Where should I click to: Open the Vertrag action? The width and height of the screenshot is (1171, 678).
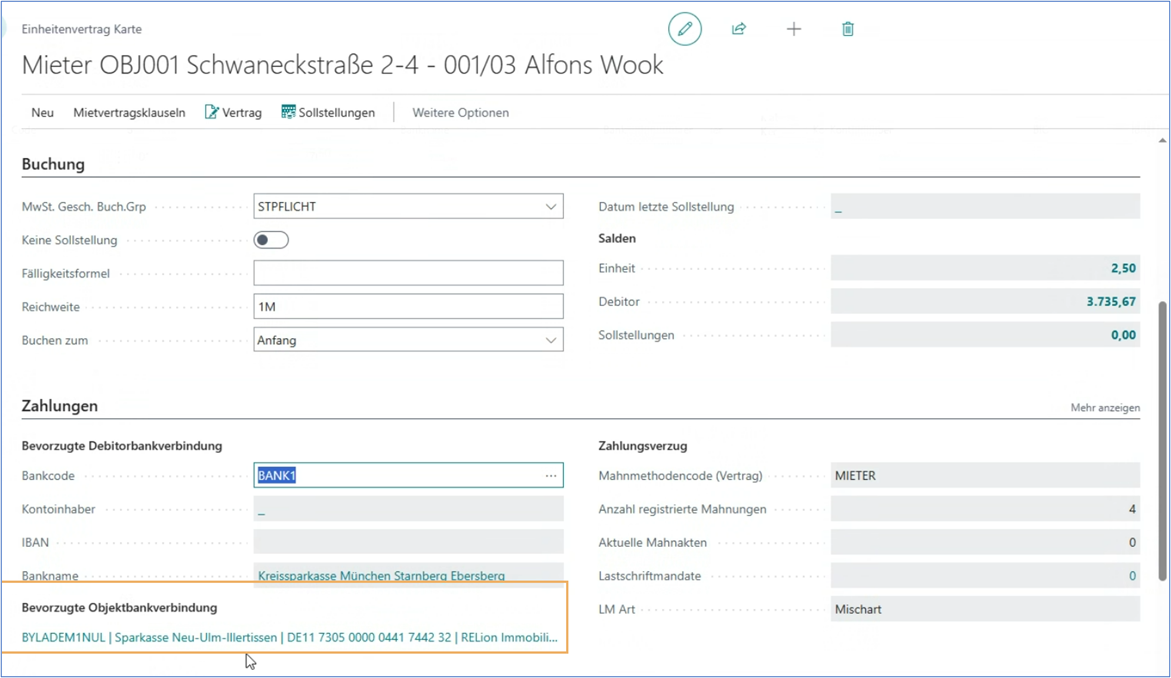(233, 113)
